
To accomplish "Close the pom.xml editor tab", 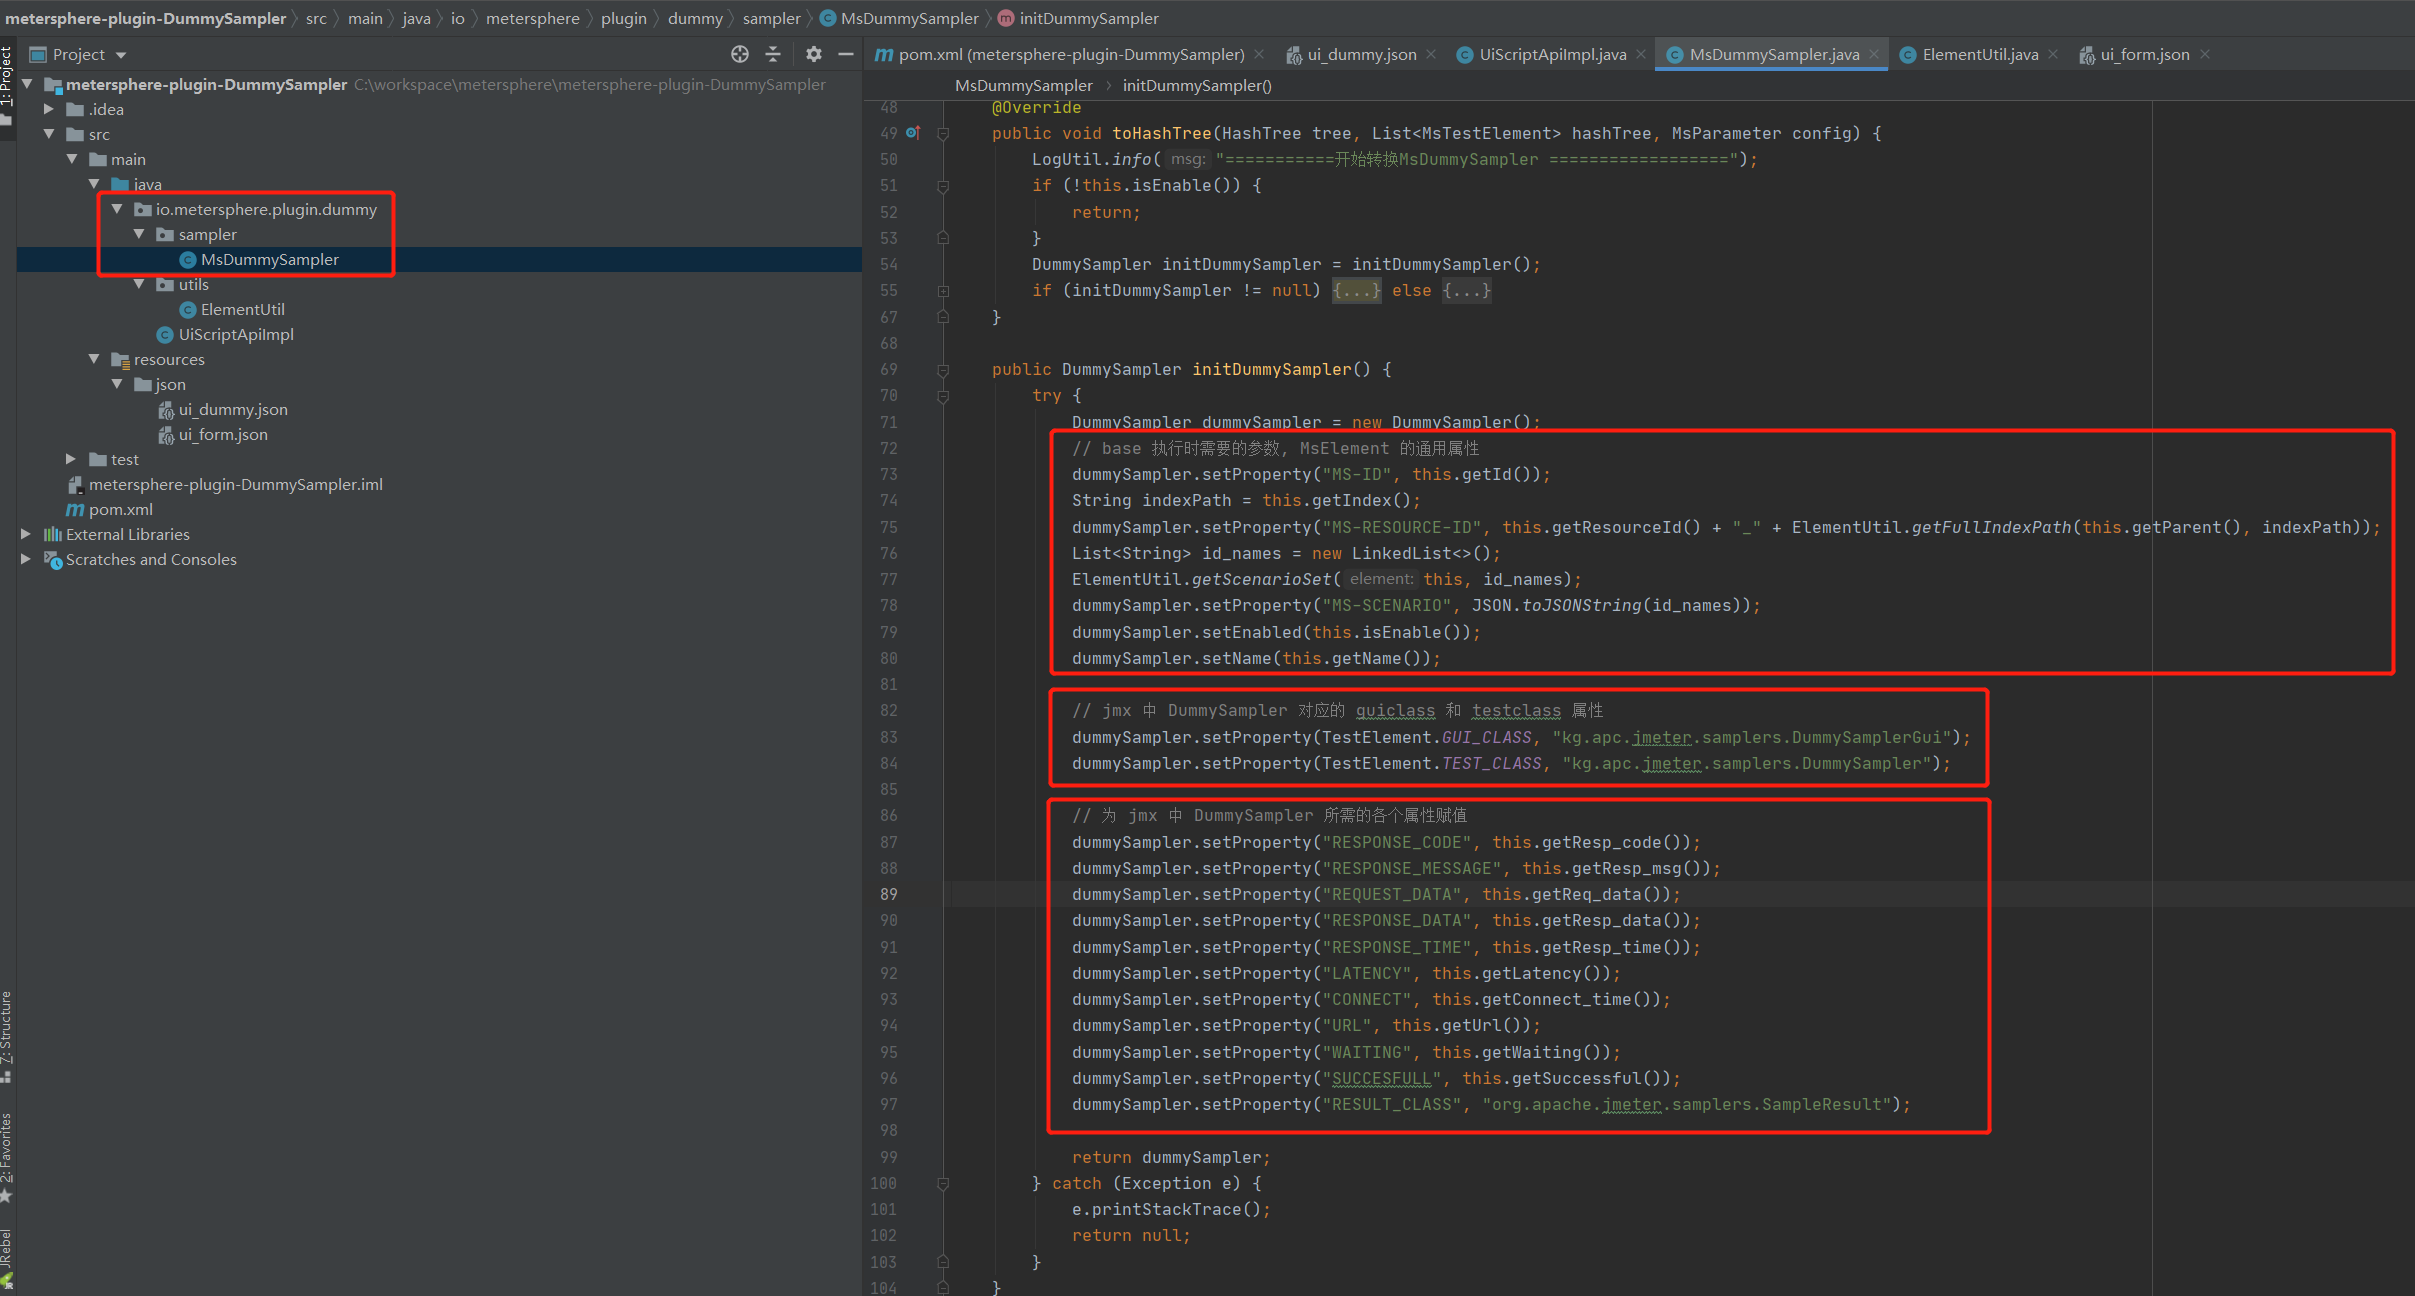I will click(x=1259, y=54).
